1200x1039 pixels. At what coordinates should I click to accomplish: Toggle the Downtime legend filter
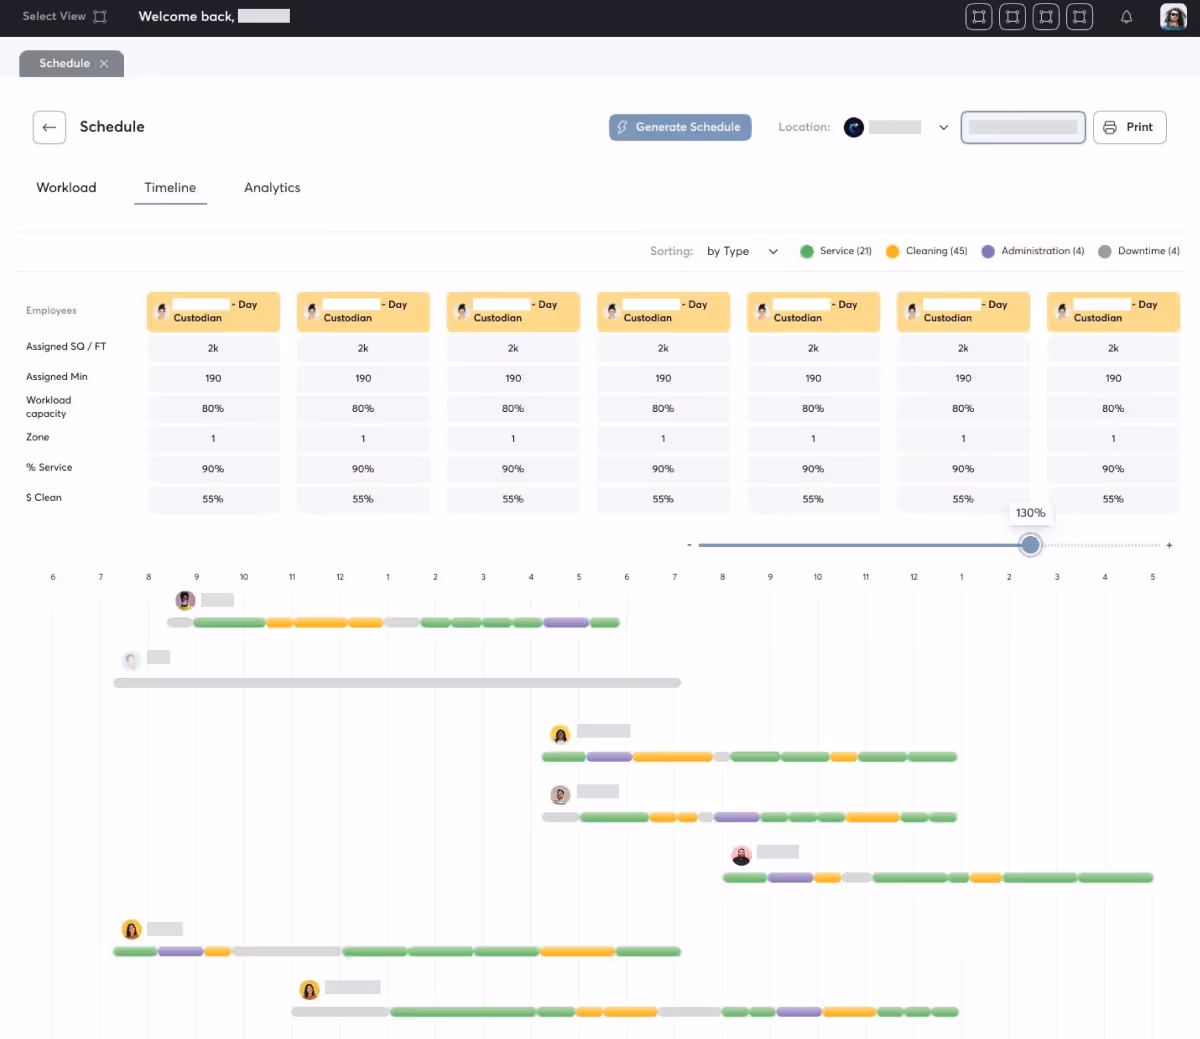(x=1139, y=251)
